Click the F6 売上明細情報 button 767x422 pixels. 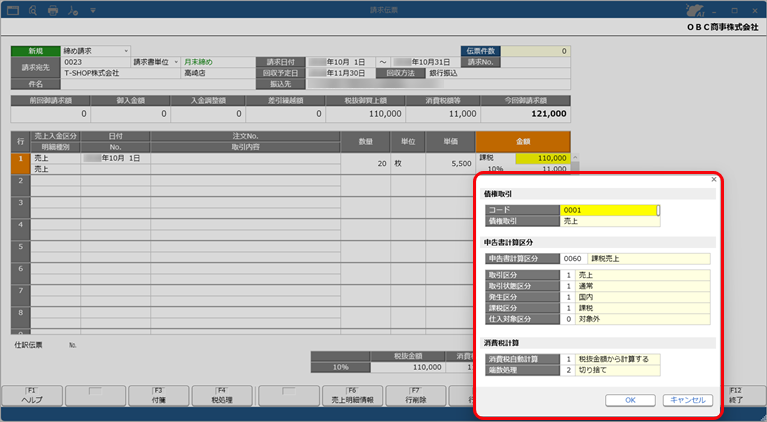coord(352,396)
